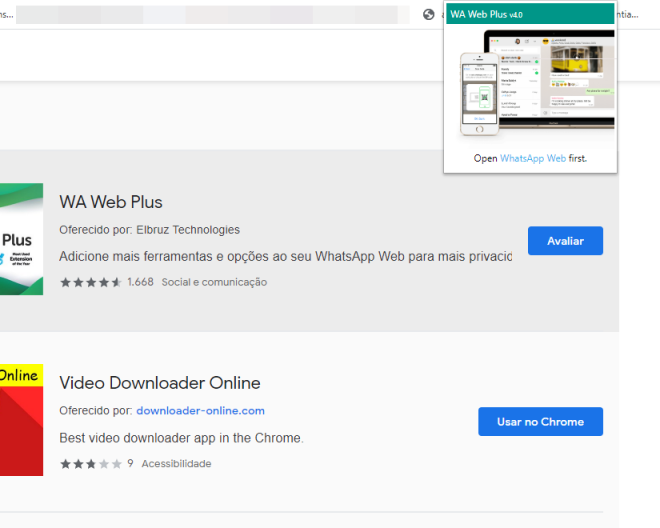
Task: Click WA Web Plus star rating
Action: point(90,282)
